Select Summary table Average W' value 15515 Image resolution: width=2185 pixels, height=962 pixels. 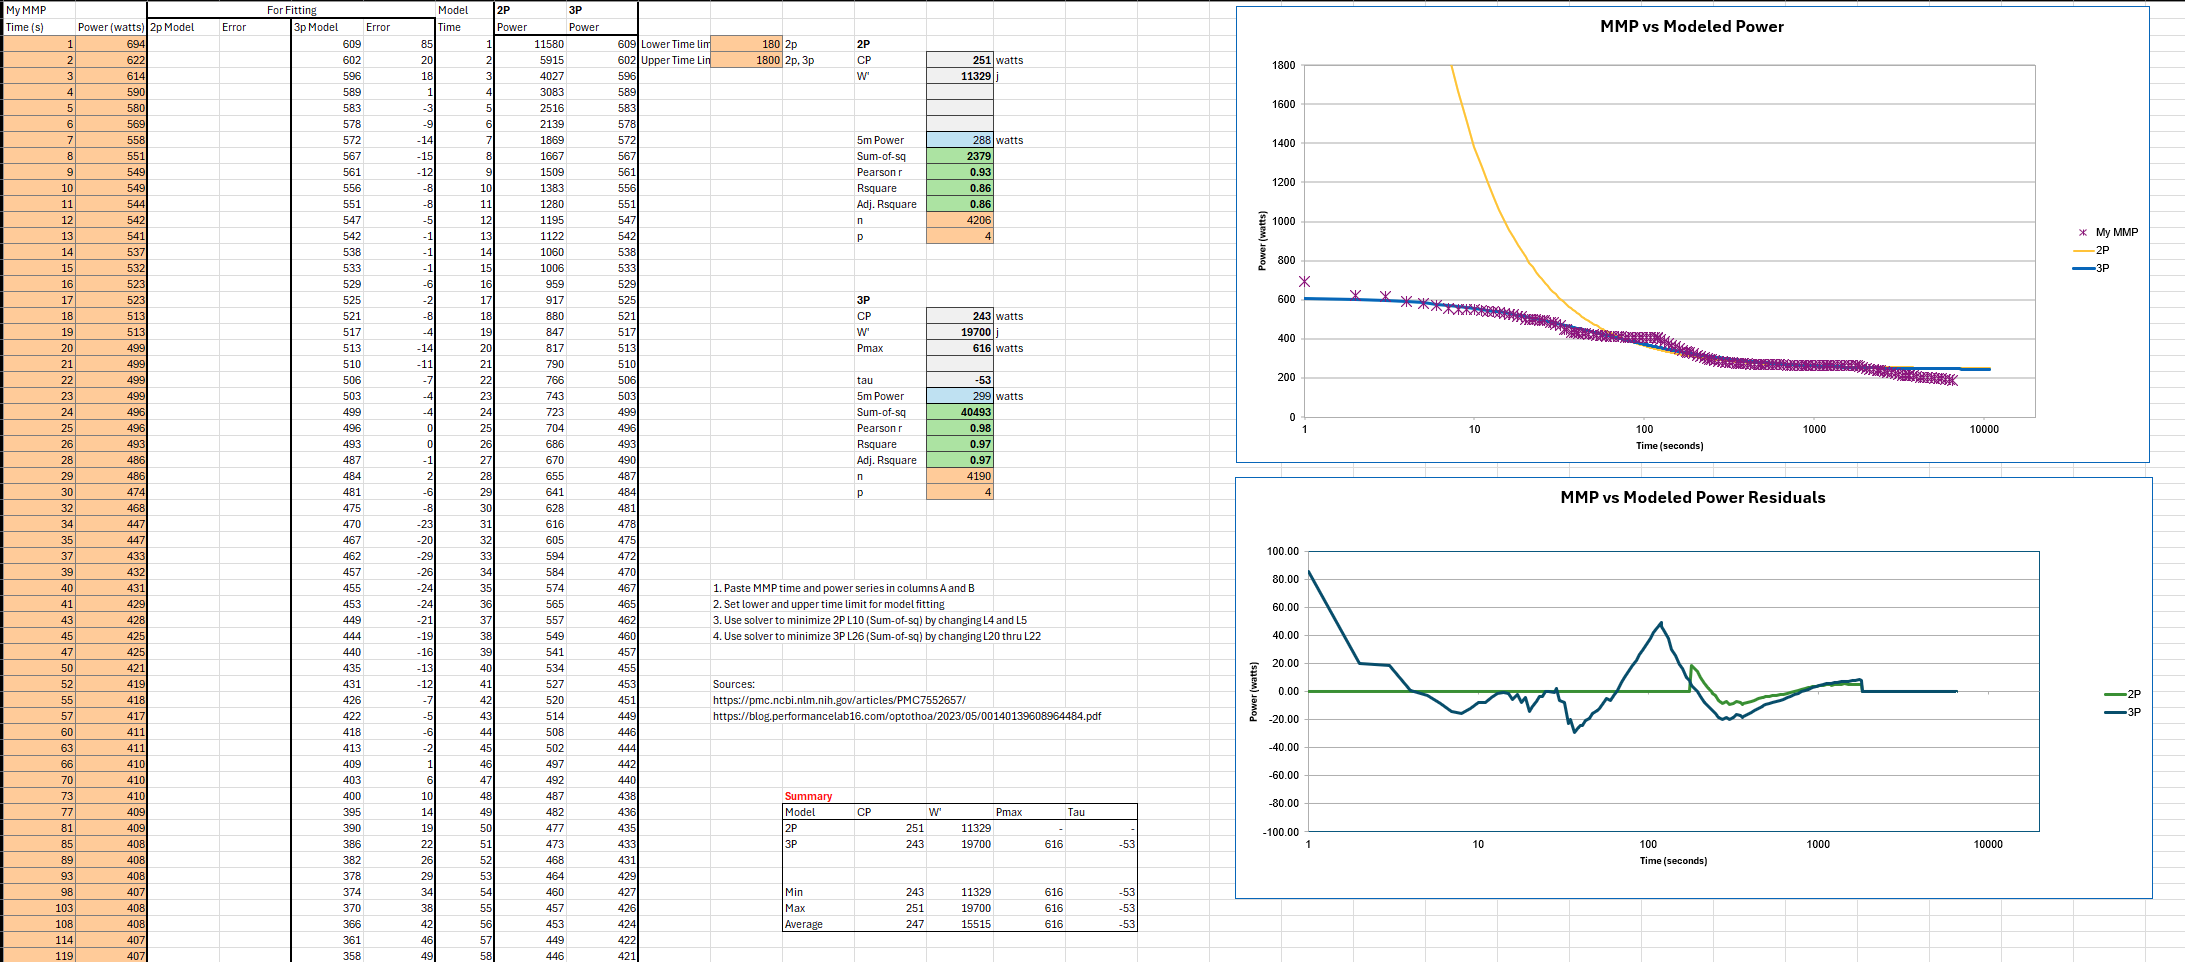click(960, 924)
